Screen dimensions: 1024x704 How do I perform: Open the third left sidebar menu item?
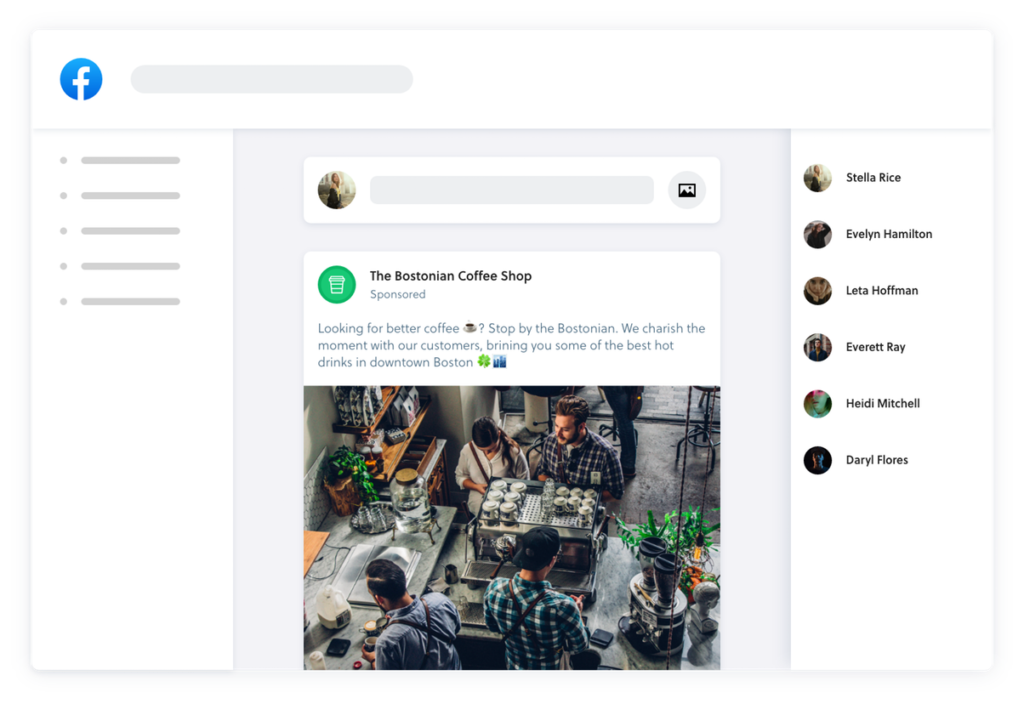tap(130, 231)
